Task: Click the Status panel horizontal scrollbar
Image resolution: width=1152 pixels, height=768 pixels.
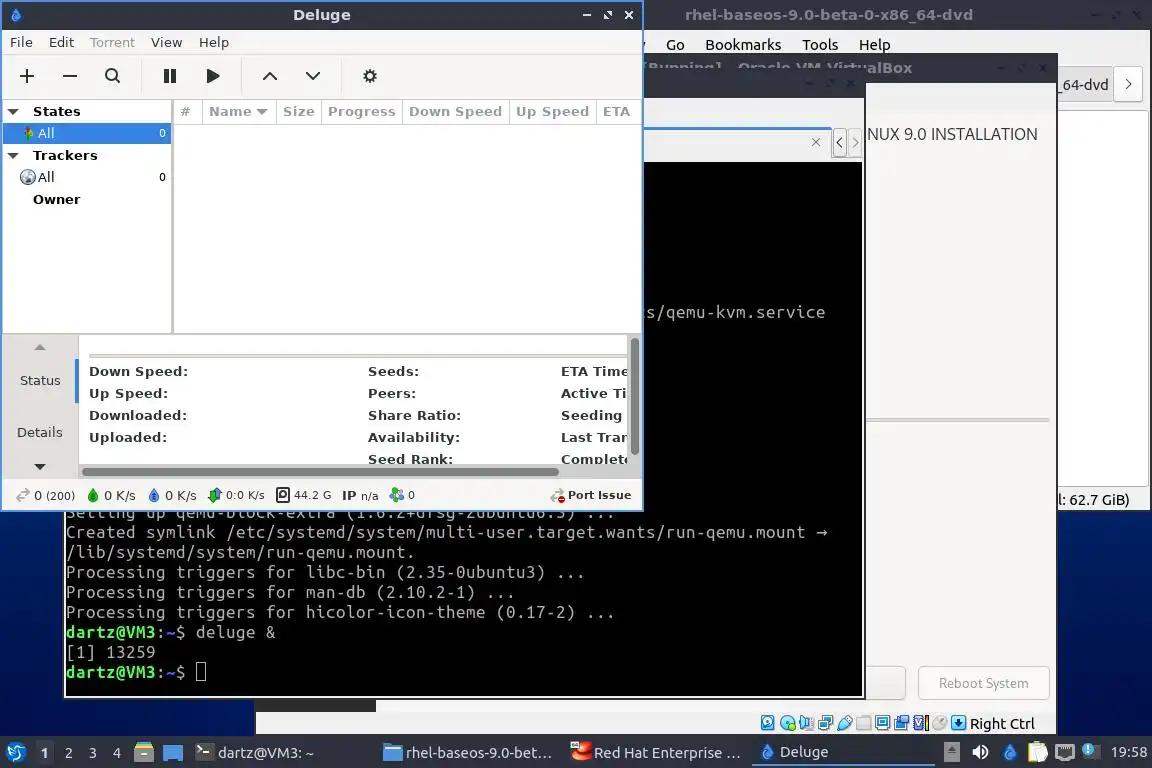Action: (320, 472)
